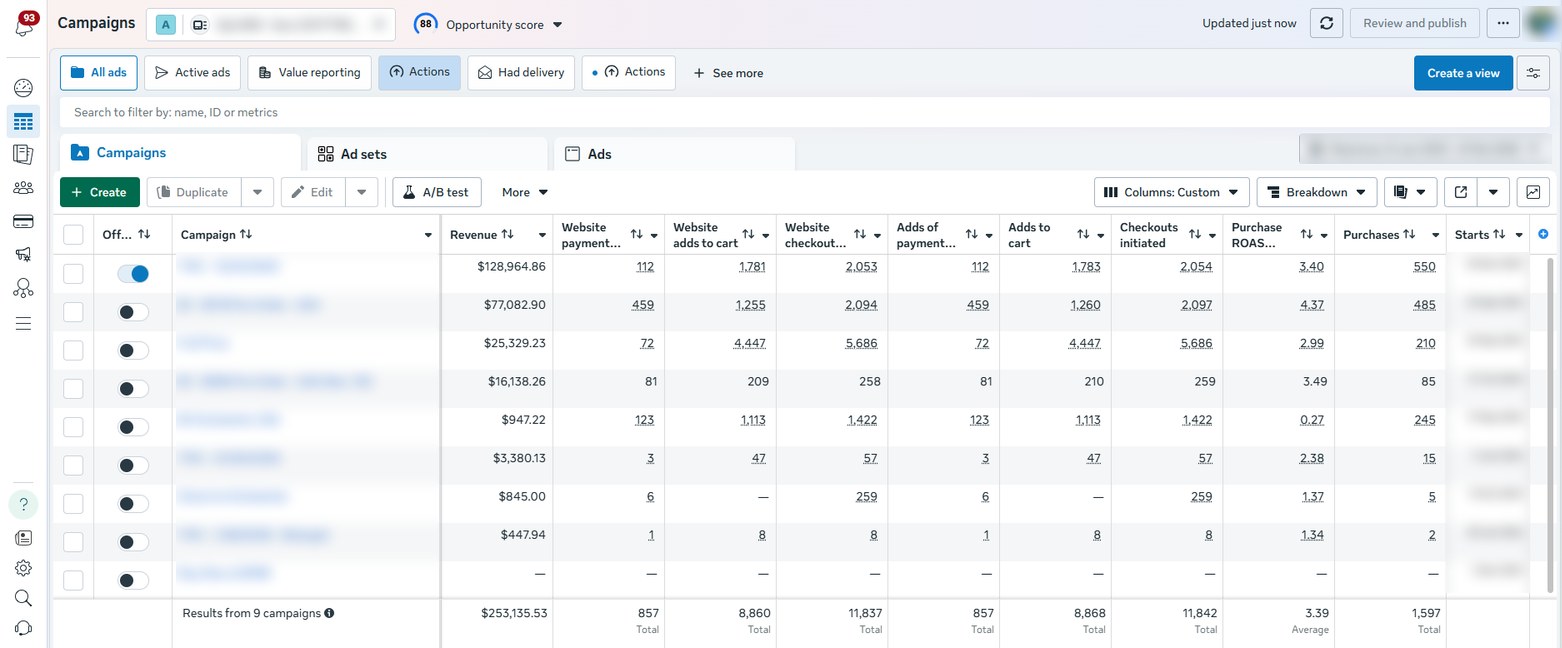Open the three-dots more options button
The height and width of the screenshot is (648, 1562).
pyautogui.click(x=1503, y=23)
